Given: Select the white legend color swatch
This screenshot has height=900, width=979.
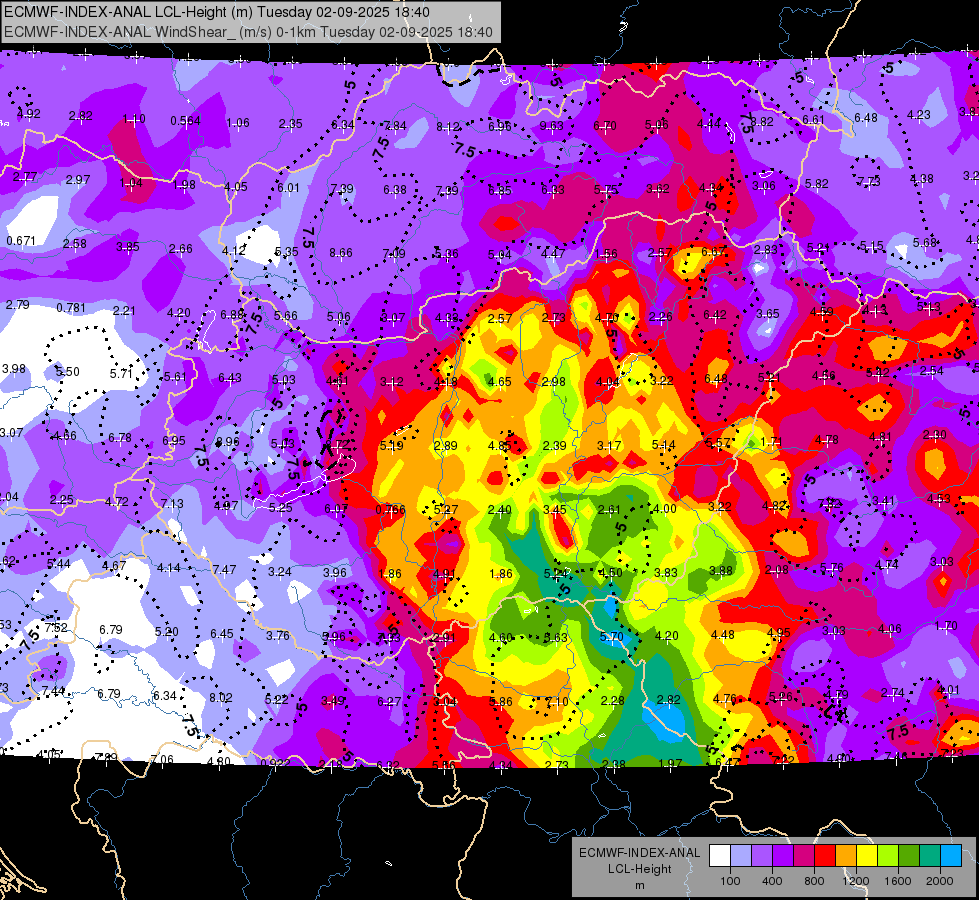Looking at the screenshot, I should pyautogui.click(x=720, y=856).
